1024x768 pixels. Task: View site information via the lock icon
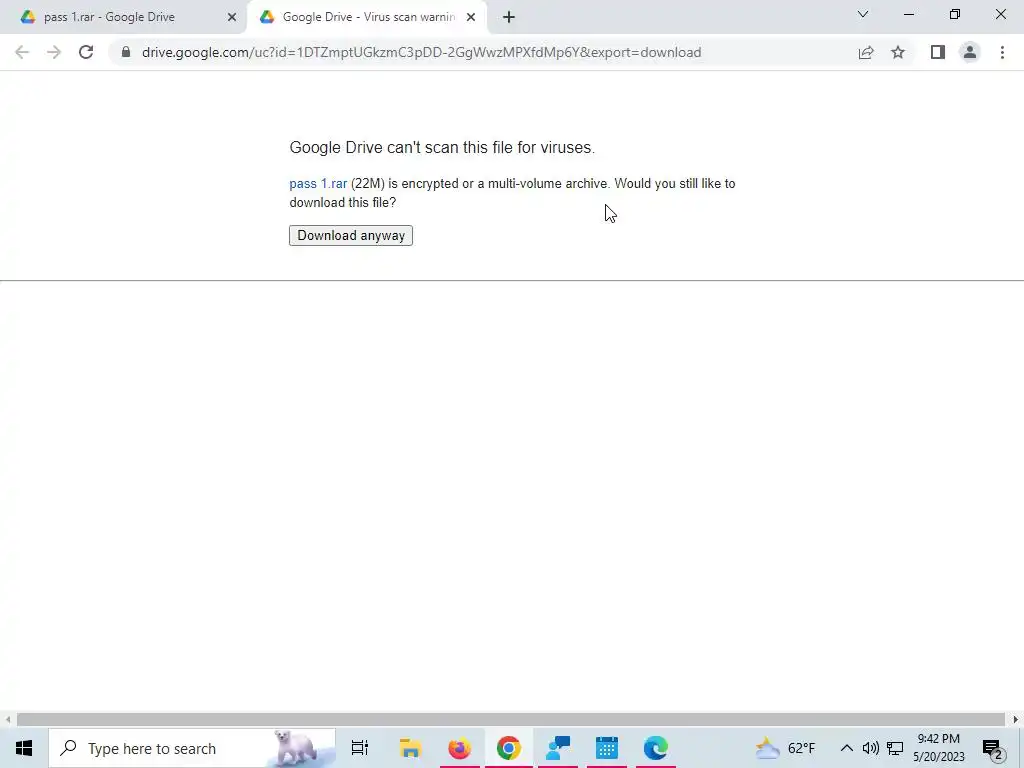[x=126, y=52]
